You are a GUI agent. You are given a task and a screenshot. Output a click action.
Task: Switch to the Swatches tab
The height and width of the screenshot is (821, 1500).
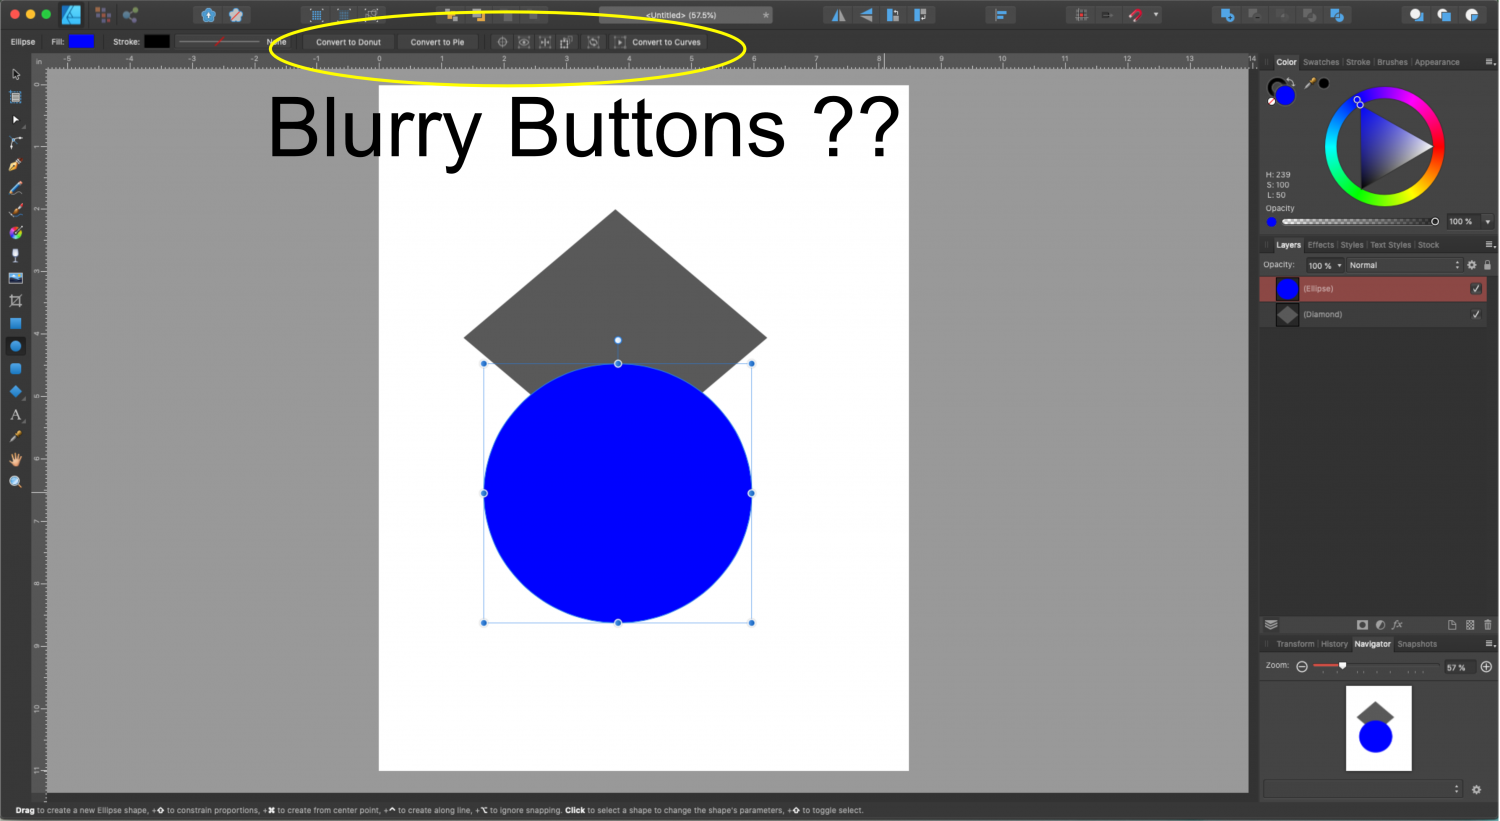pyautogui.click(x=1320, y=62)
